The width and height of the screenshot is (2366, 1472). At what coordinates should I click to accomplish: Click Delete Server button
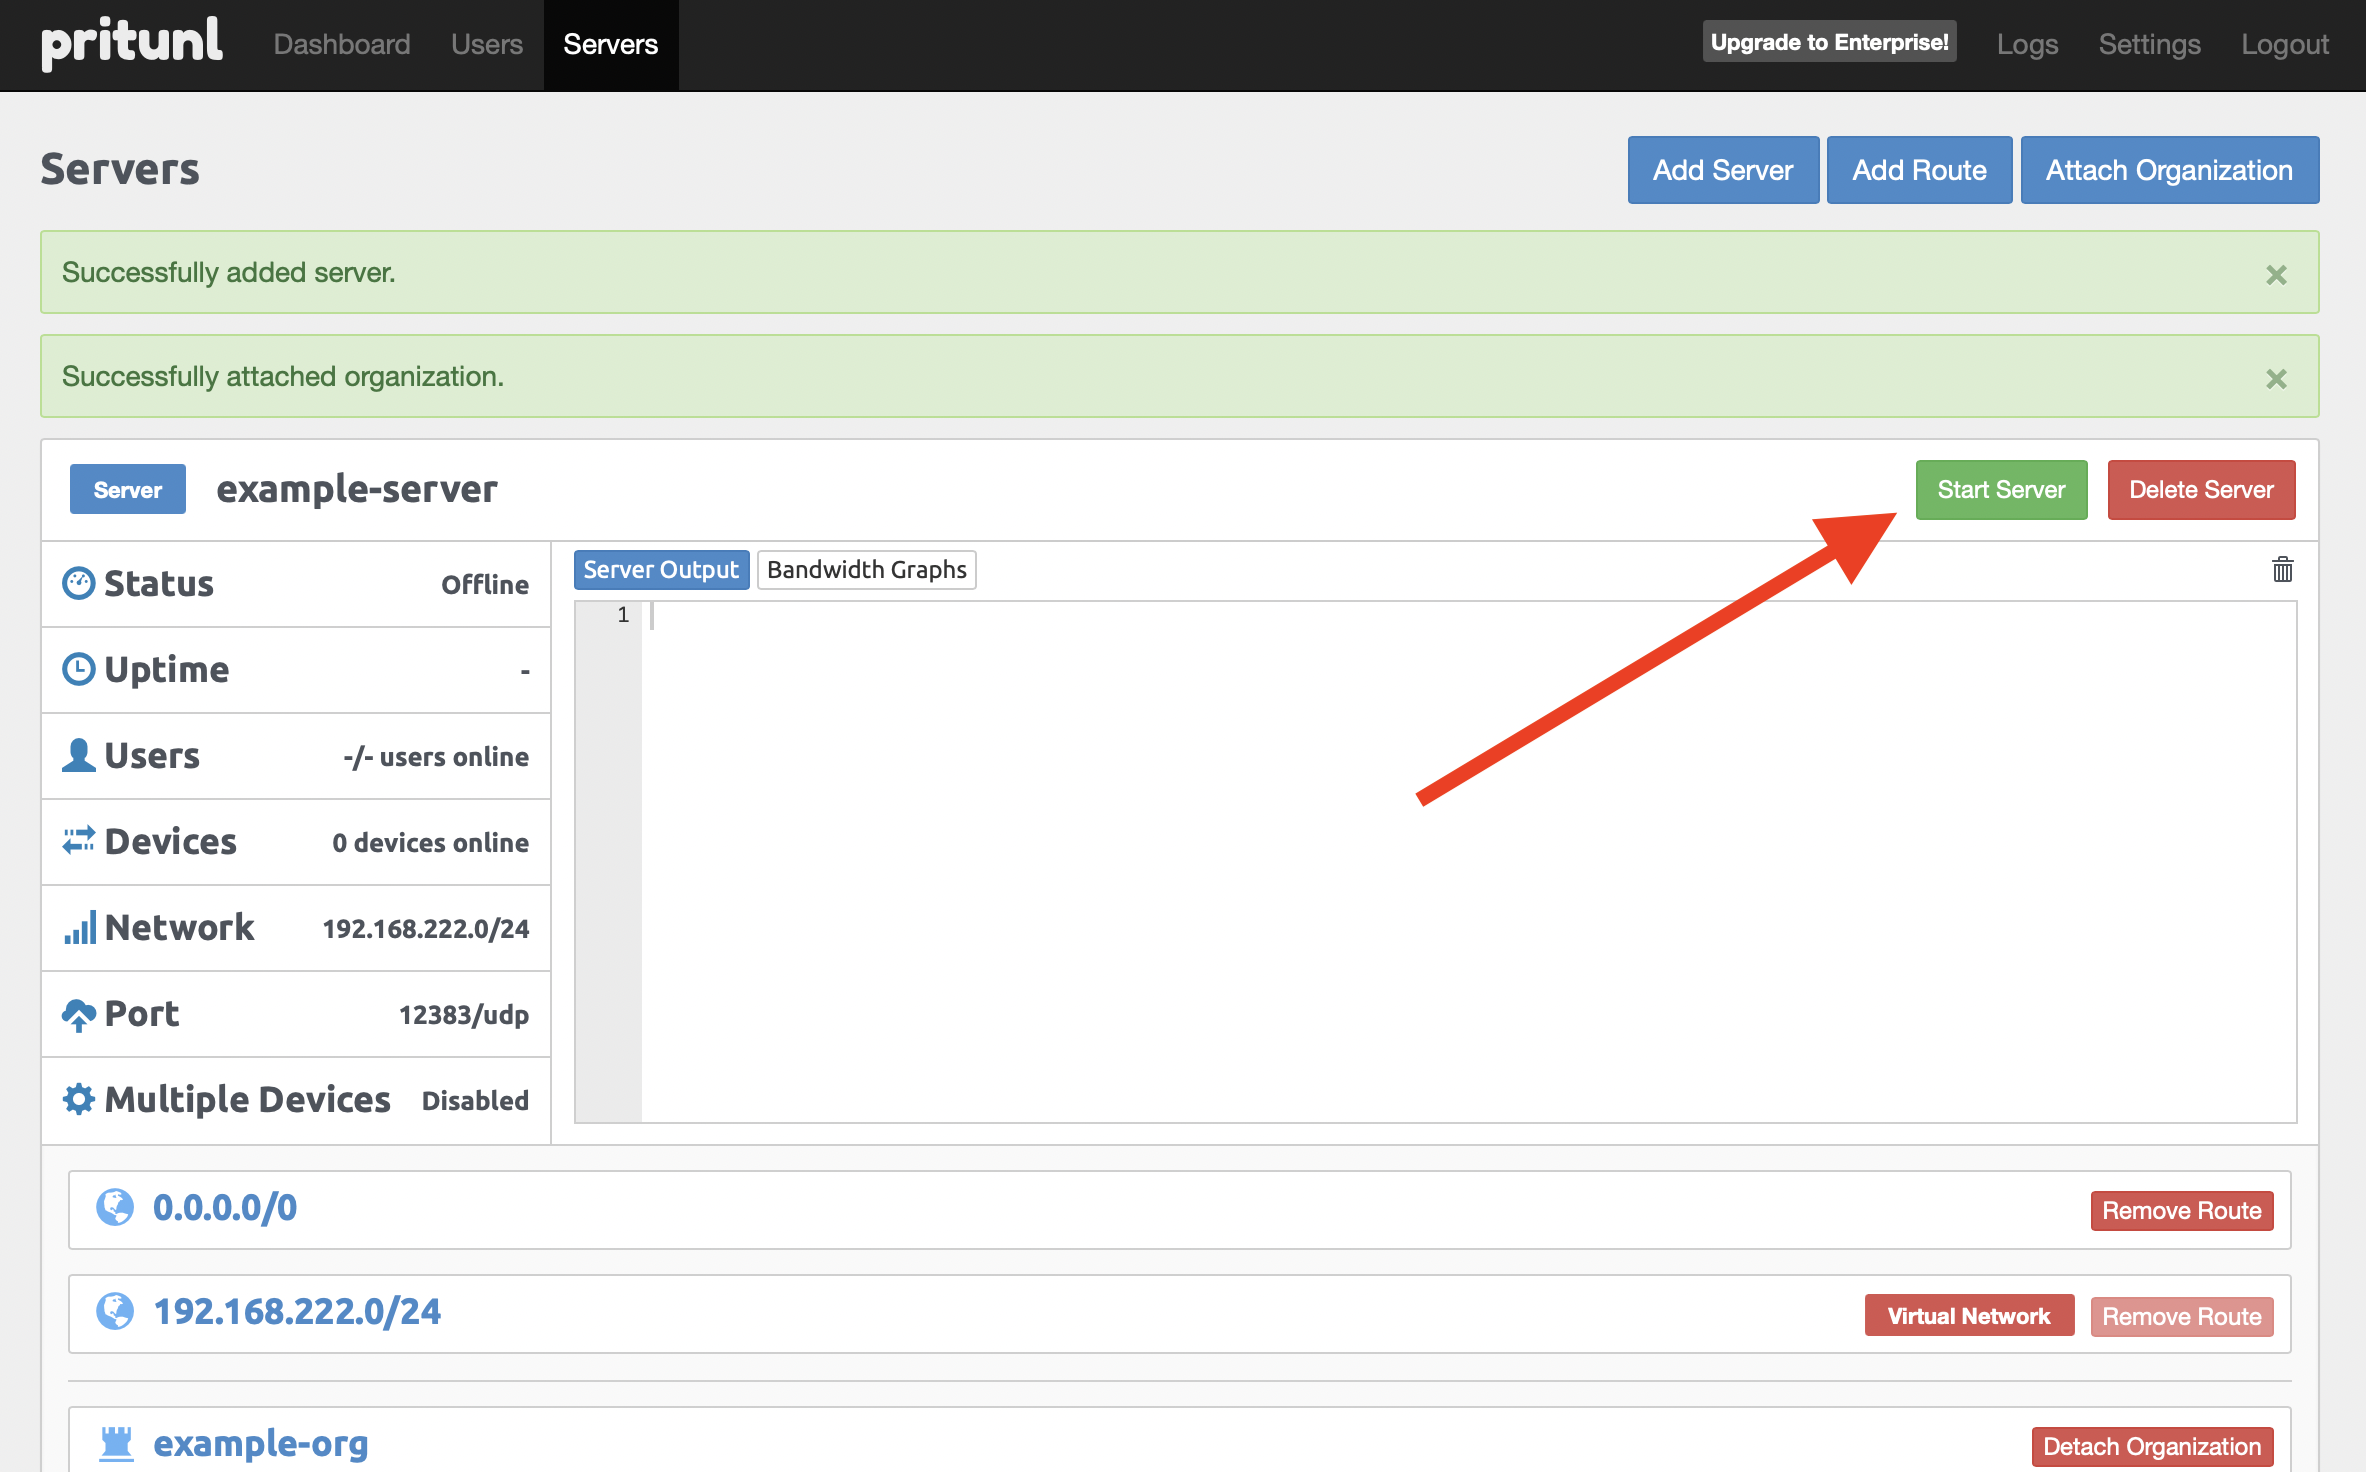2201,488
